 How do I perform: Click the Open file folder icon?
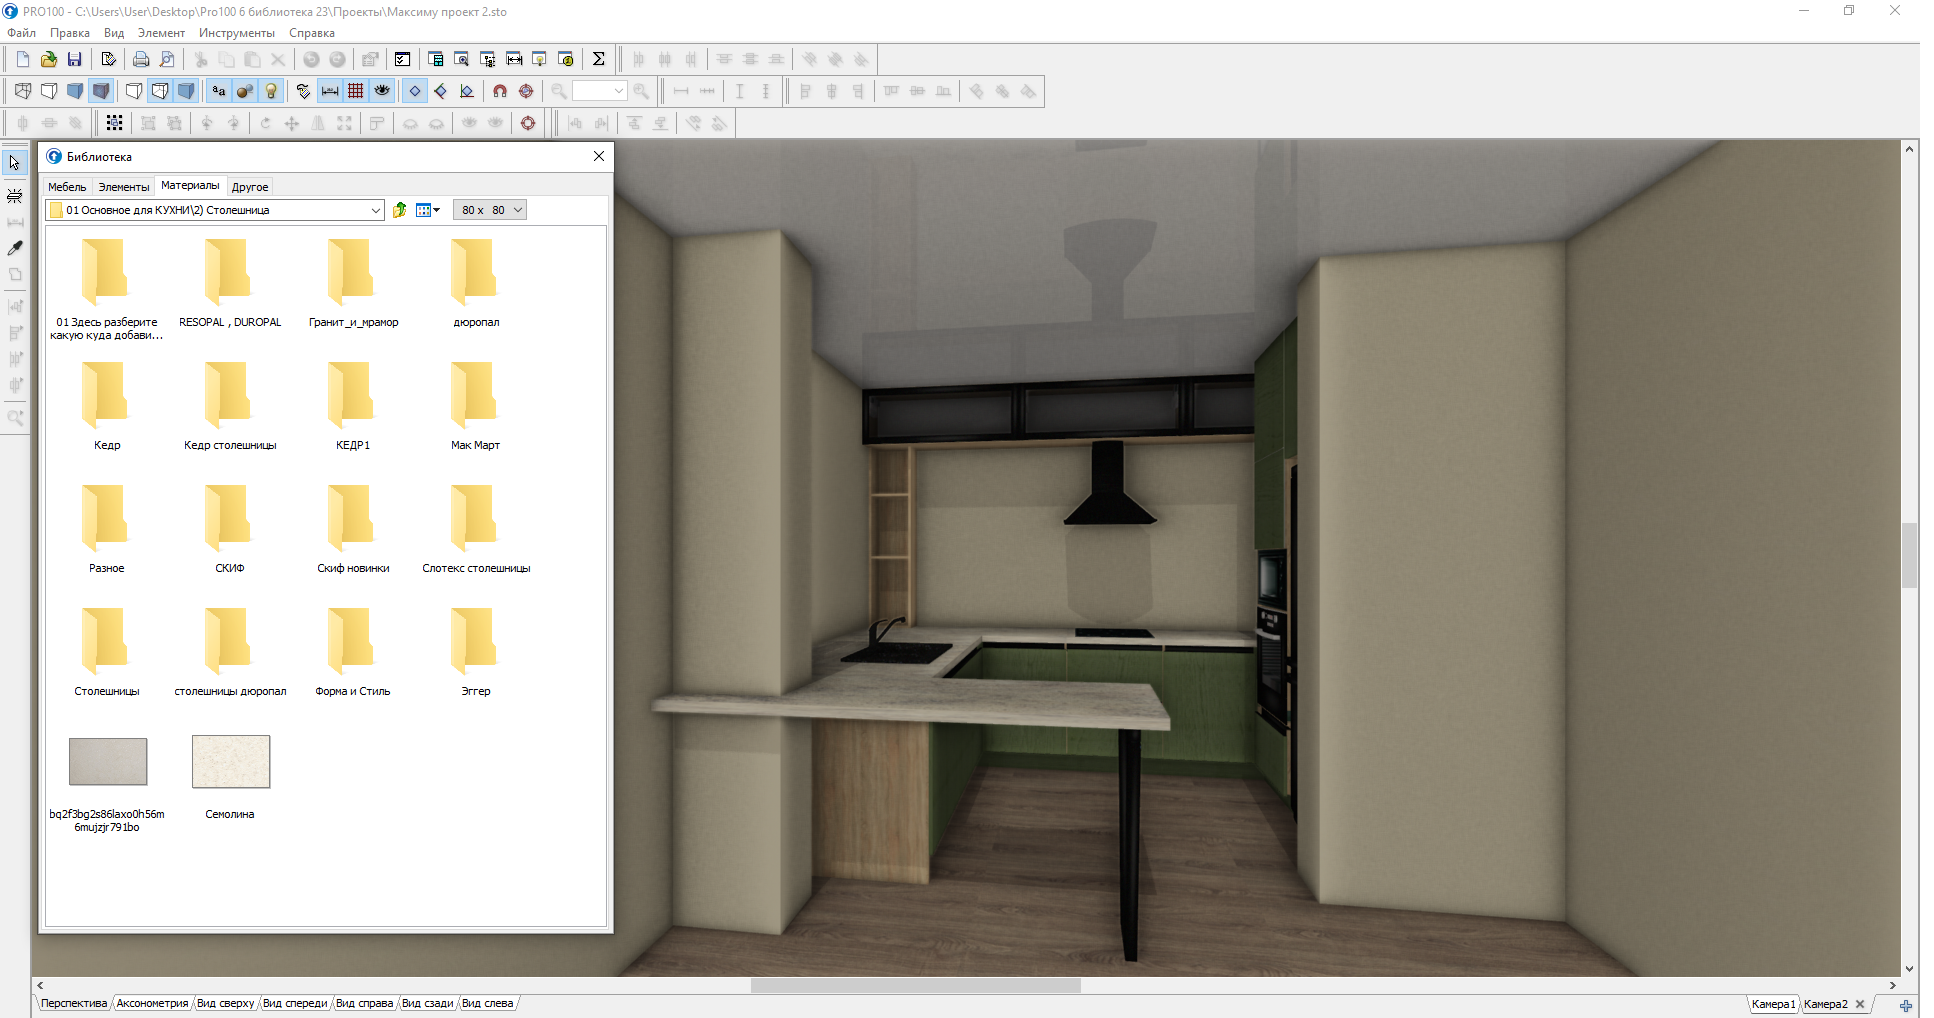click(x=48, y=59)
